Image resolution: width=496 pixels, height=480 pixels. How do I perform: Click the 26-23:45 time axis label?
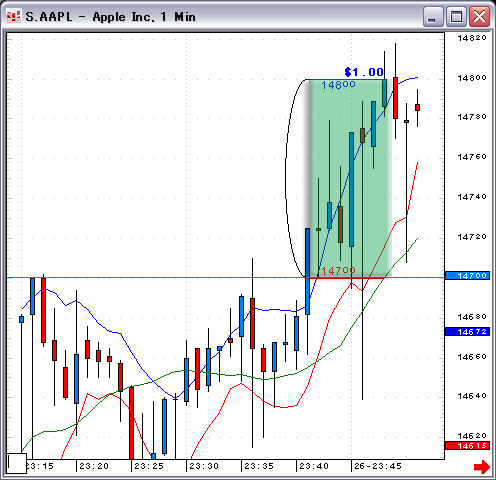378,466
